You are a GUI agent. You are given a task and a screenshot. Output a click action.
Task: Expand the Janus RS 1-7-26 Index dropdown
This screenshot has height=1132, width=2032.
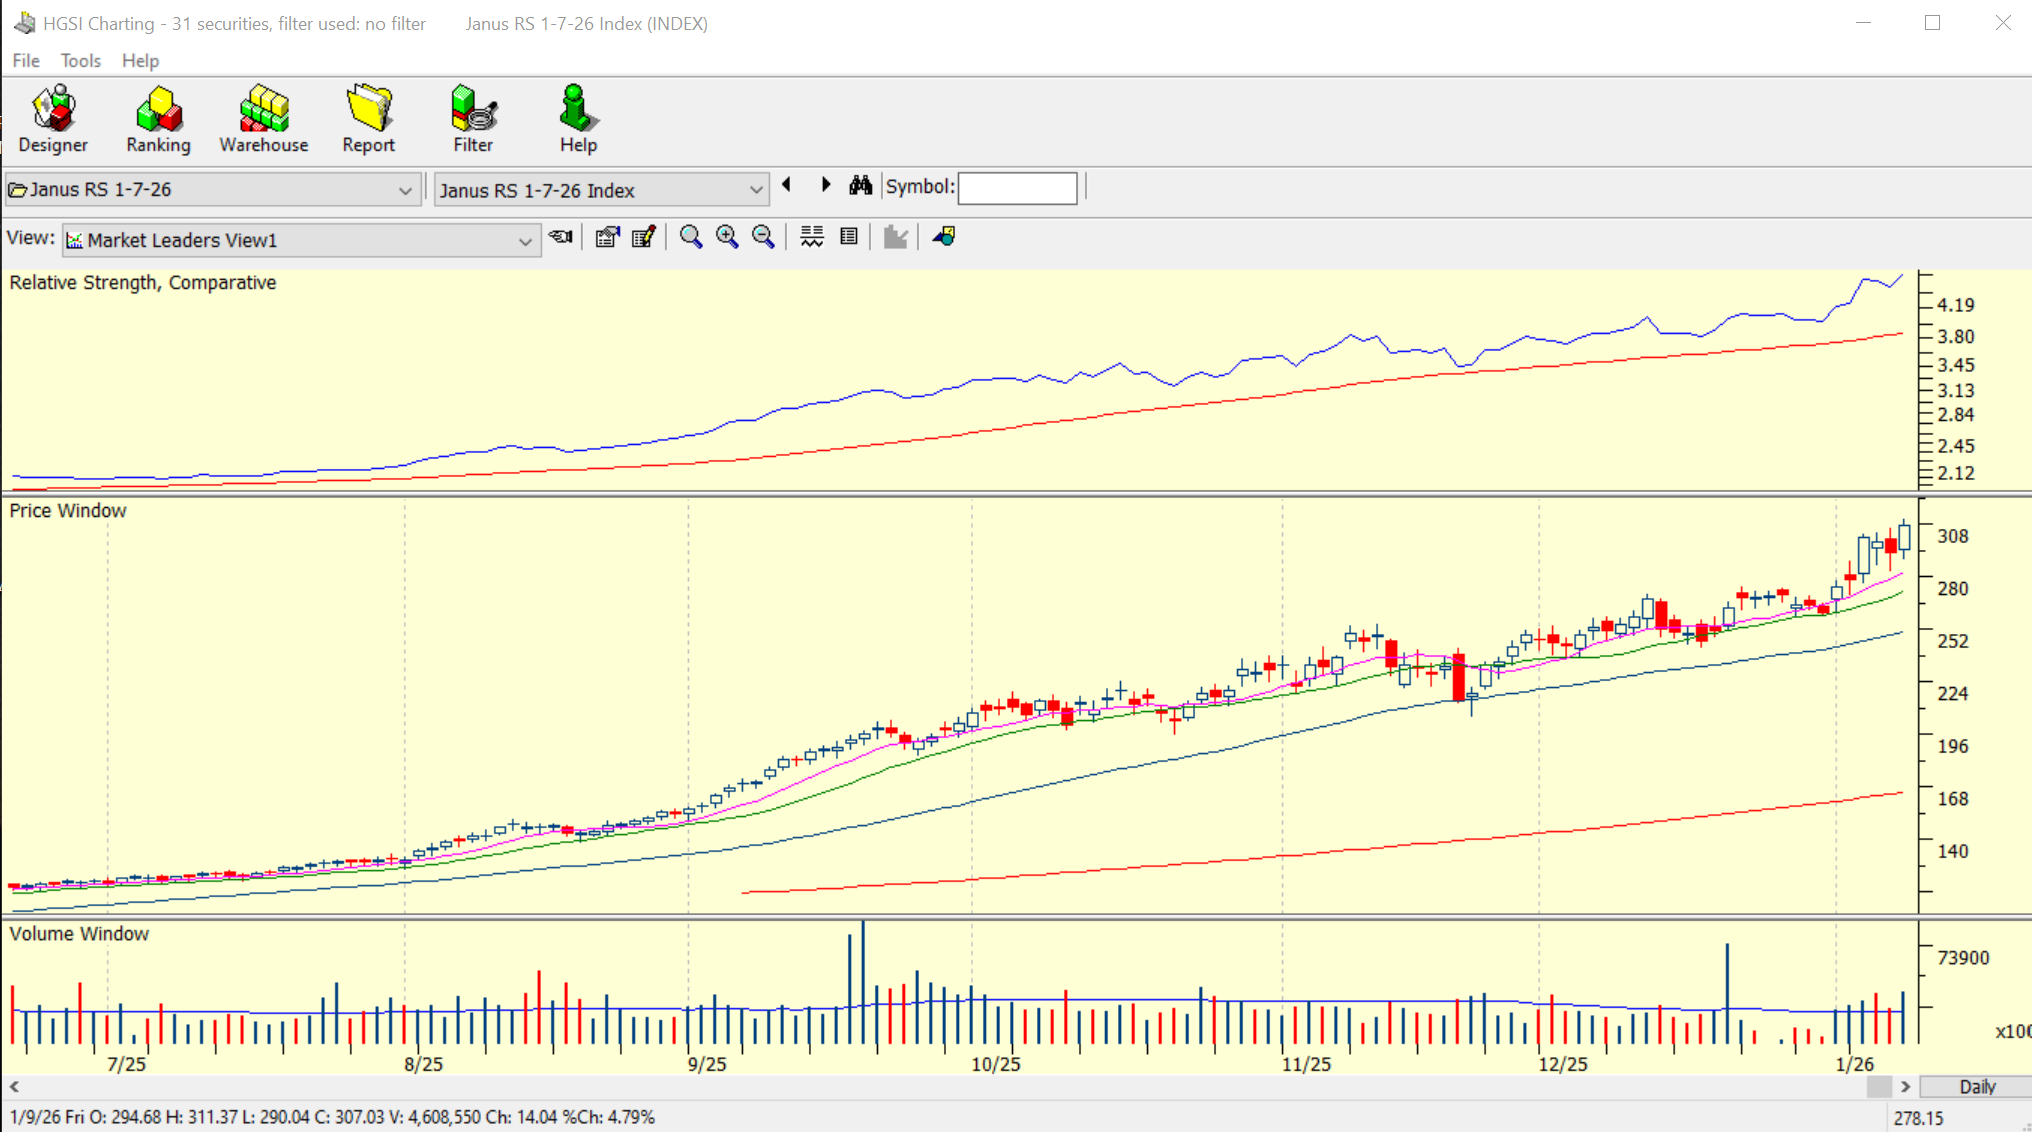pos(756,190)
